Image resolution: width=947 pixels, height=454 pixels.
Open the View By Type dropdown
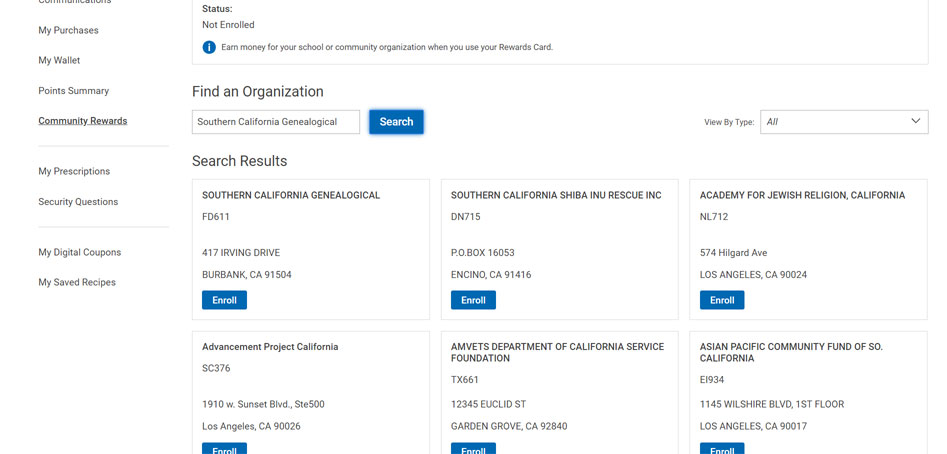[x=844, y=122]
